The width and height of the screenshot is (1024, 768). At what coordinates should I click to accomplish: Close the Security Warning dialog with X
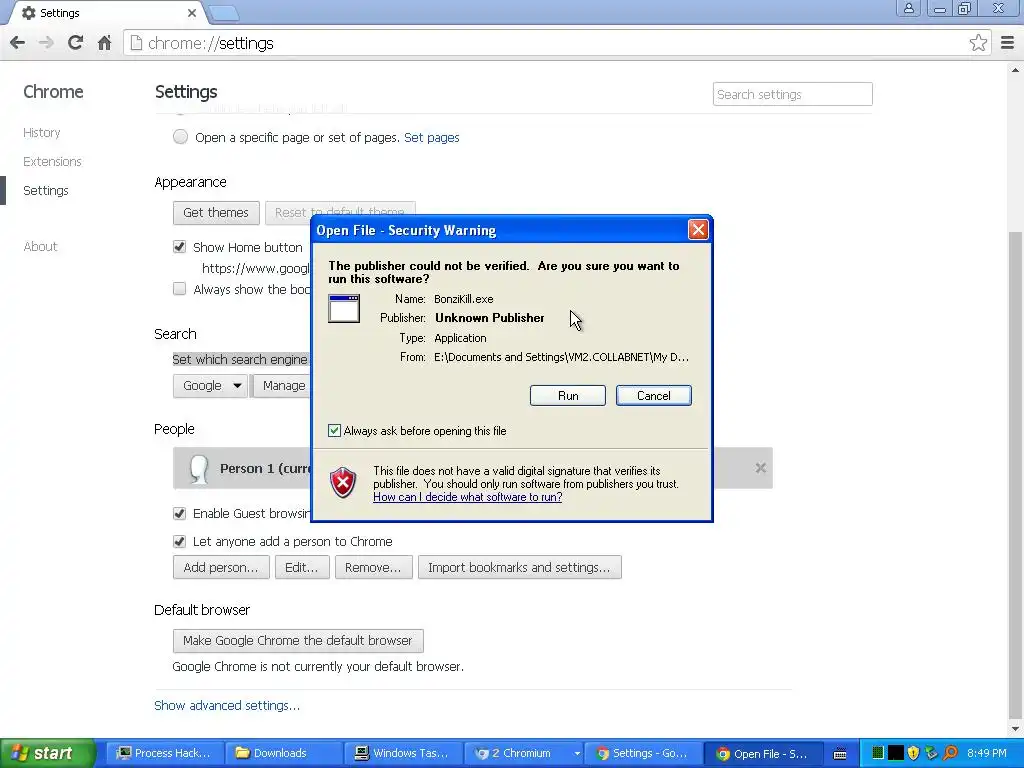[x=698, y=229]
